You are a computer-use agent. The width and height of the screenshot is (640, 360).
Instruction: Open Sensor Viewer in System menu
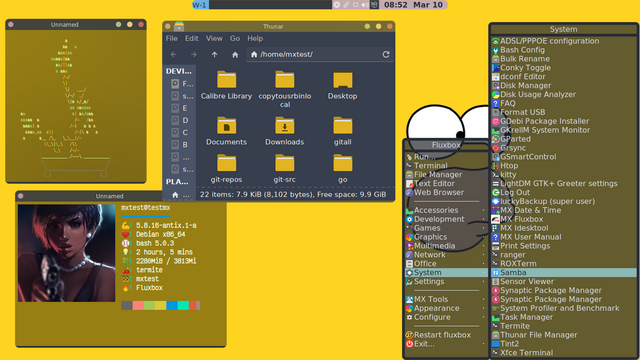tap(564, 282)
